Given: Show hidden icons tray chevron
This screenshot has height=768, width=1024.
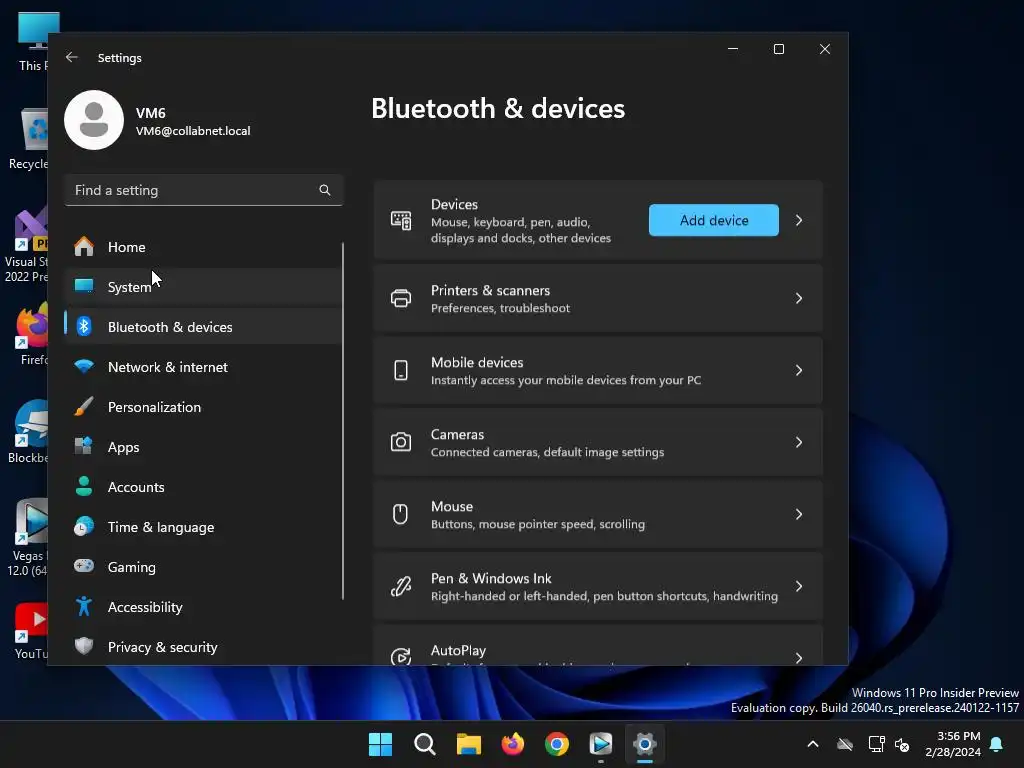Looking at the screenshot, I should click(x=812, y=744).
